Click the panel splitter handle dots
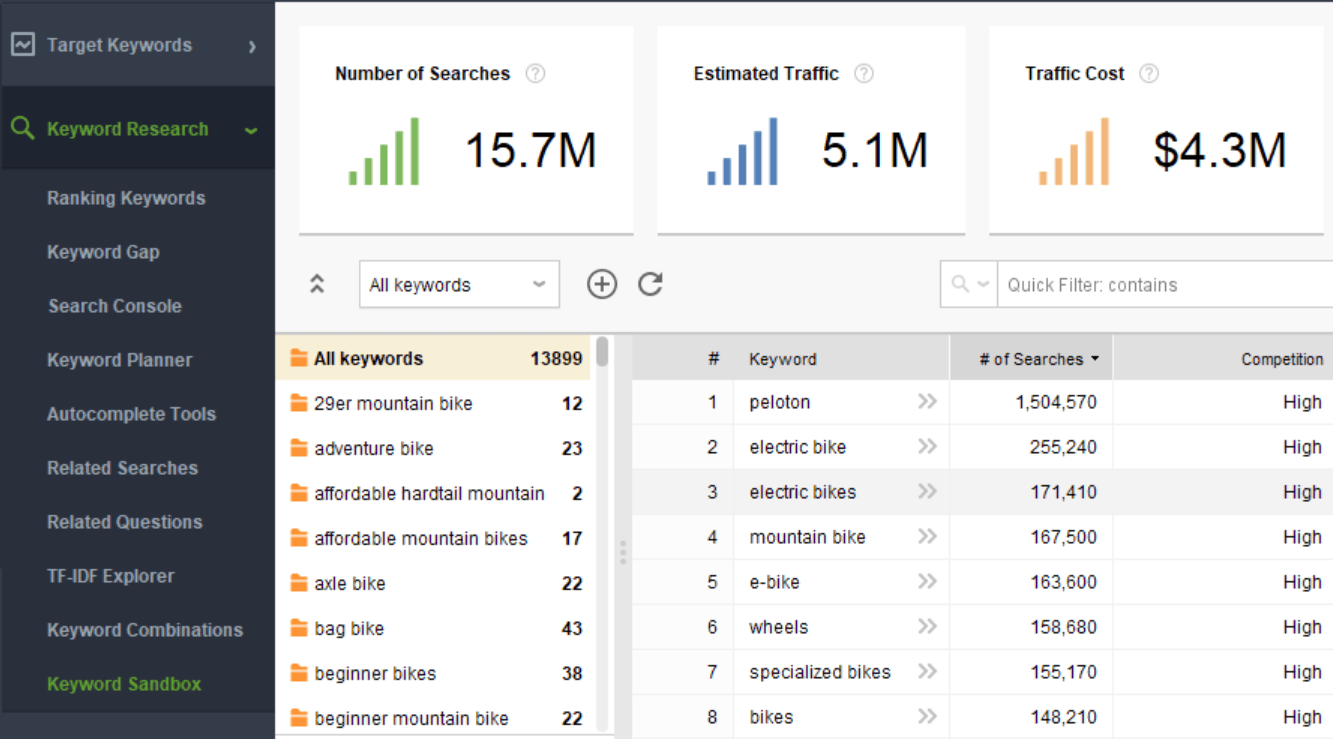Viewport: 1333px width, 739px height. pyautogui.click(x=623, y=553)
